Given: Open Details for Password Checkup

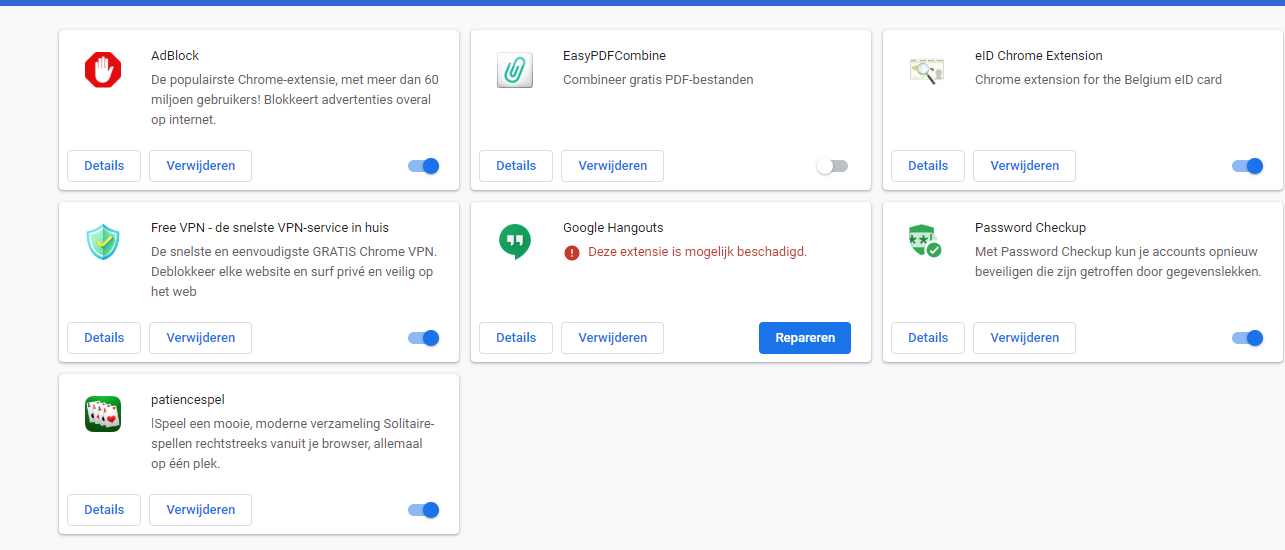Looking at the screenshot, I should 928,338.
